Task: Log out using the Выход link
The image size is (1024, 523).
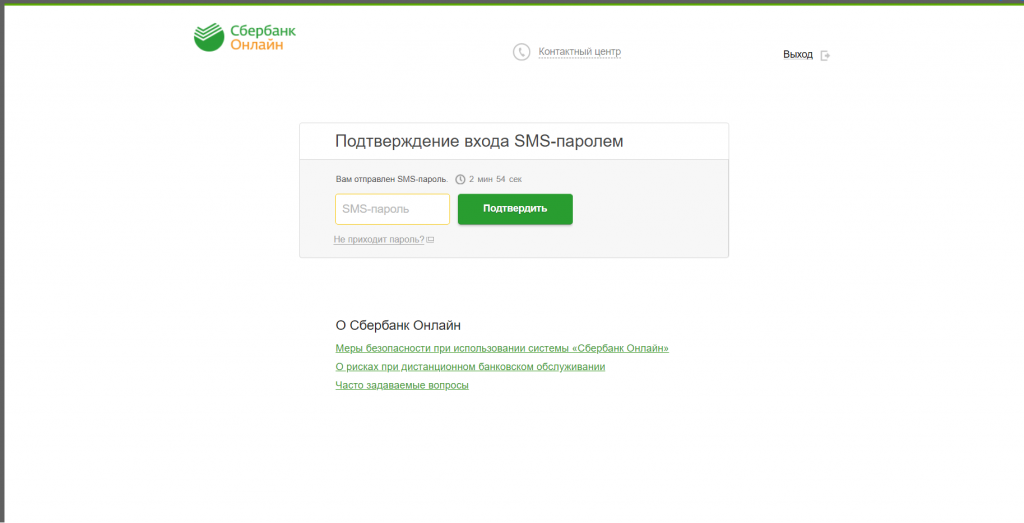Action: coord(797,55)
